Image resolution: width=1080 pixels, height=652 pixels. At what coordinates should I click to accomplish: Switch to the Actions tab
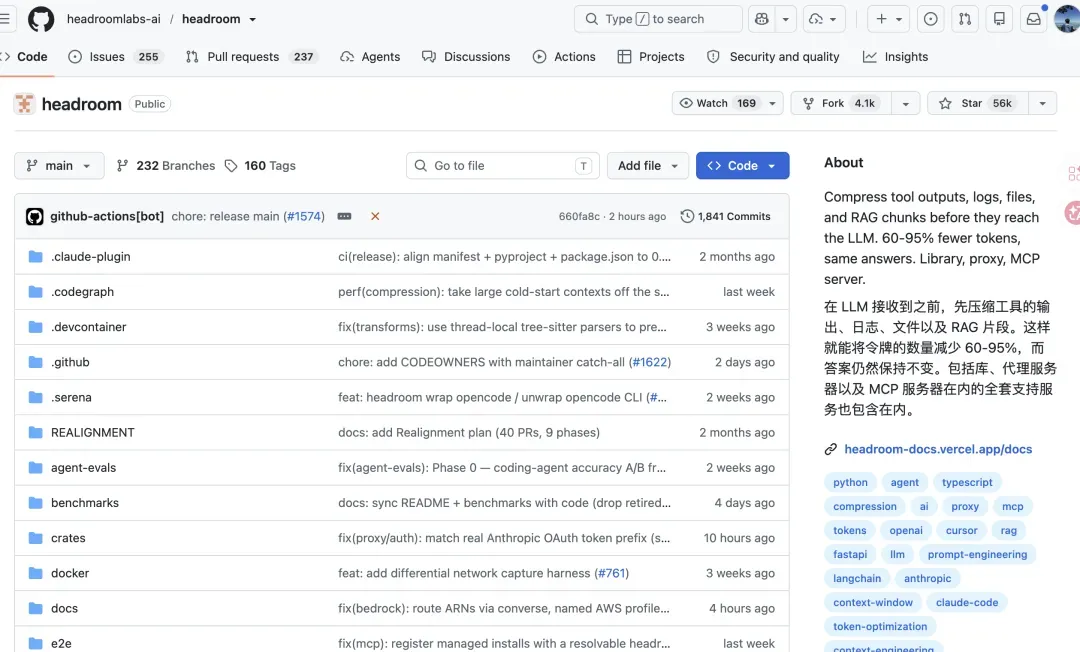pos(564,57)
